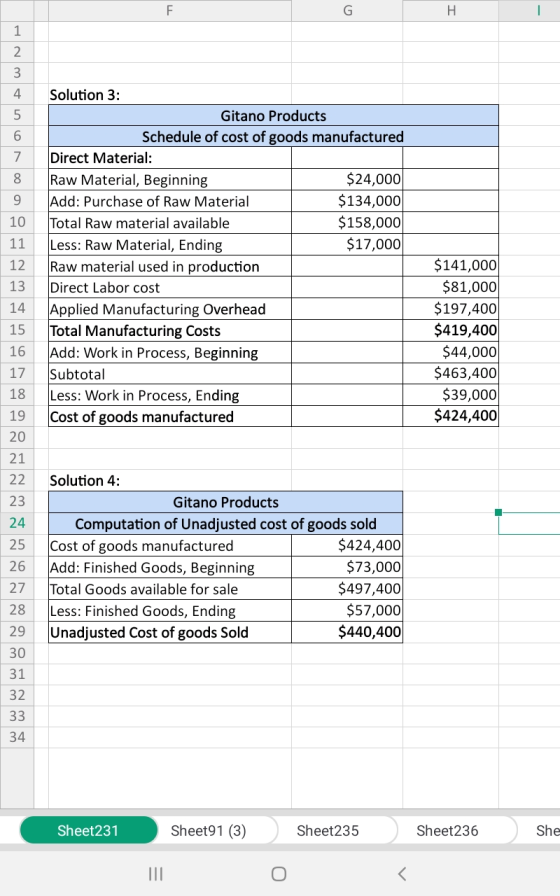Select the $197,400 cell
560x896 pixels.
(450, 309)
